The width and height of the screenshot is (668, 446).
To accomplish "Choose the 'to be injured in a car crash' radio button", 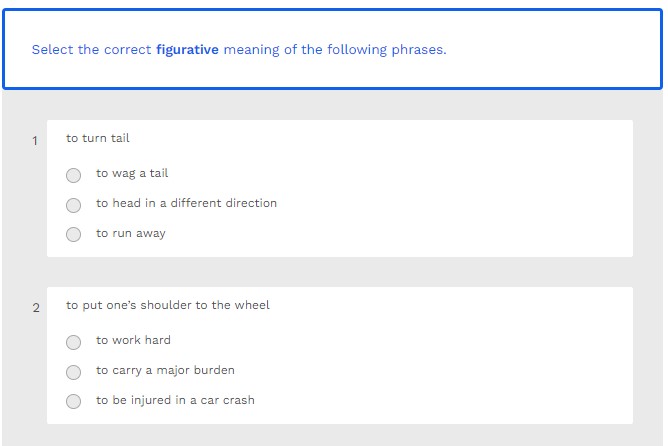I will tap(74, 402).
